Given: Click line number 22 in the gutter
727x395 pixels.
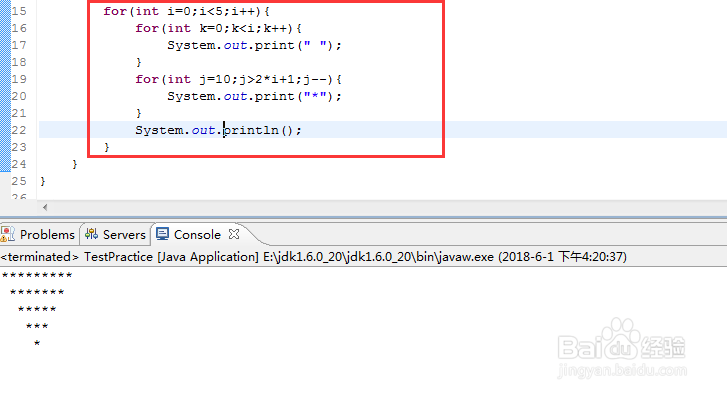Looking at the screenshot, I should [x=19, y=130].
